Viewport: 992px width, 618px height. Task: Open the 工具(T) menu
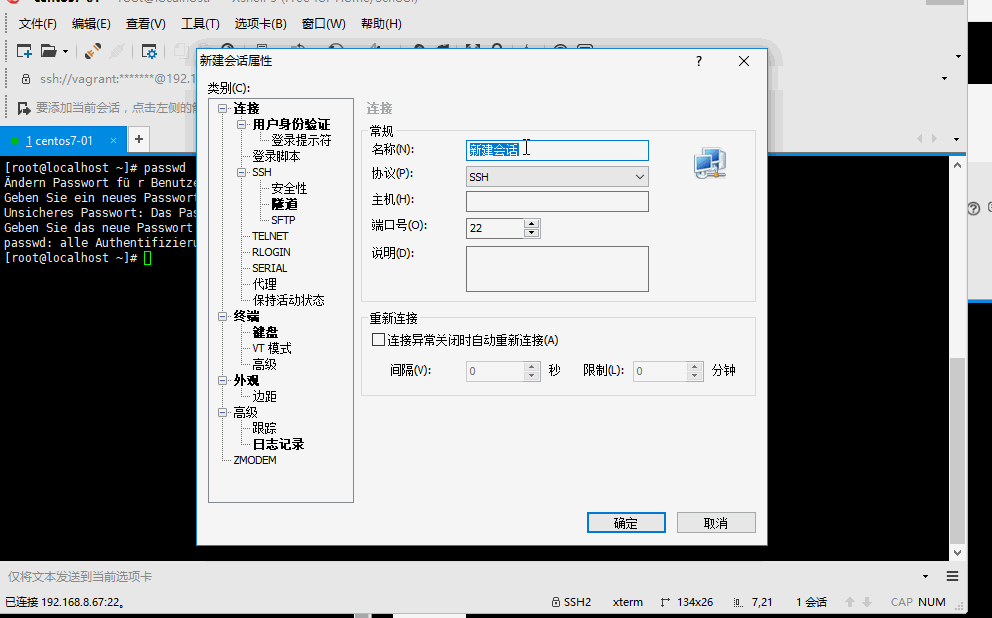(200, 23)
